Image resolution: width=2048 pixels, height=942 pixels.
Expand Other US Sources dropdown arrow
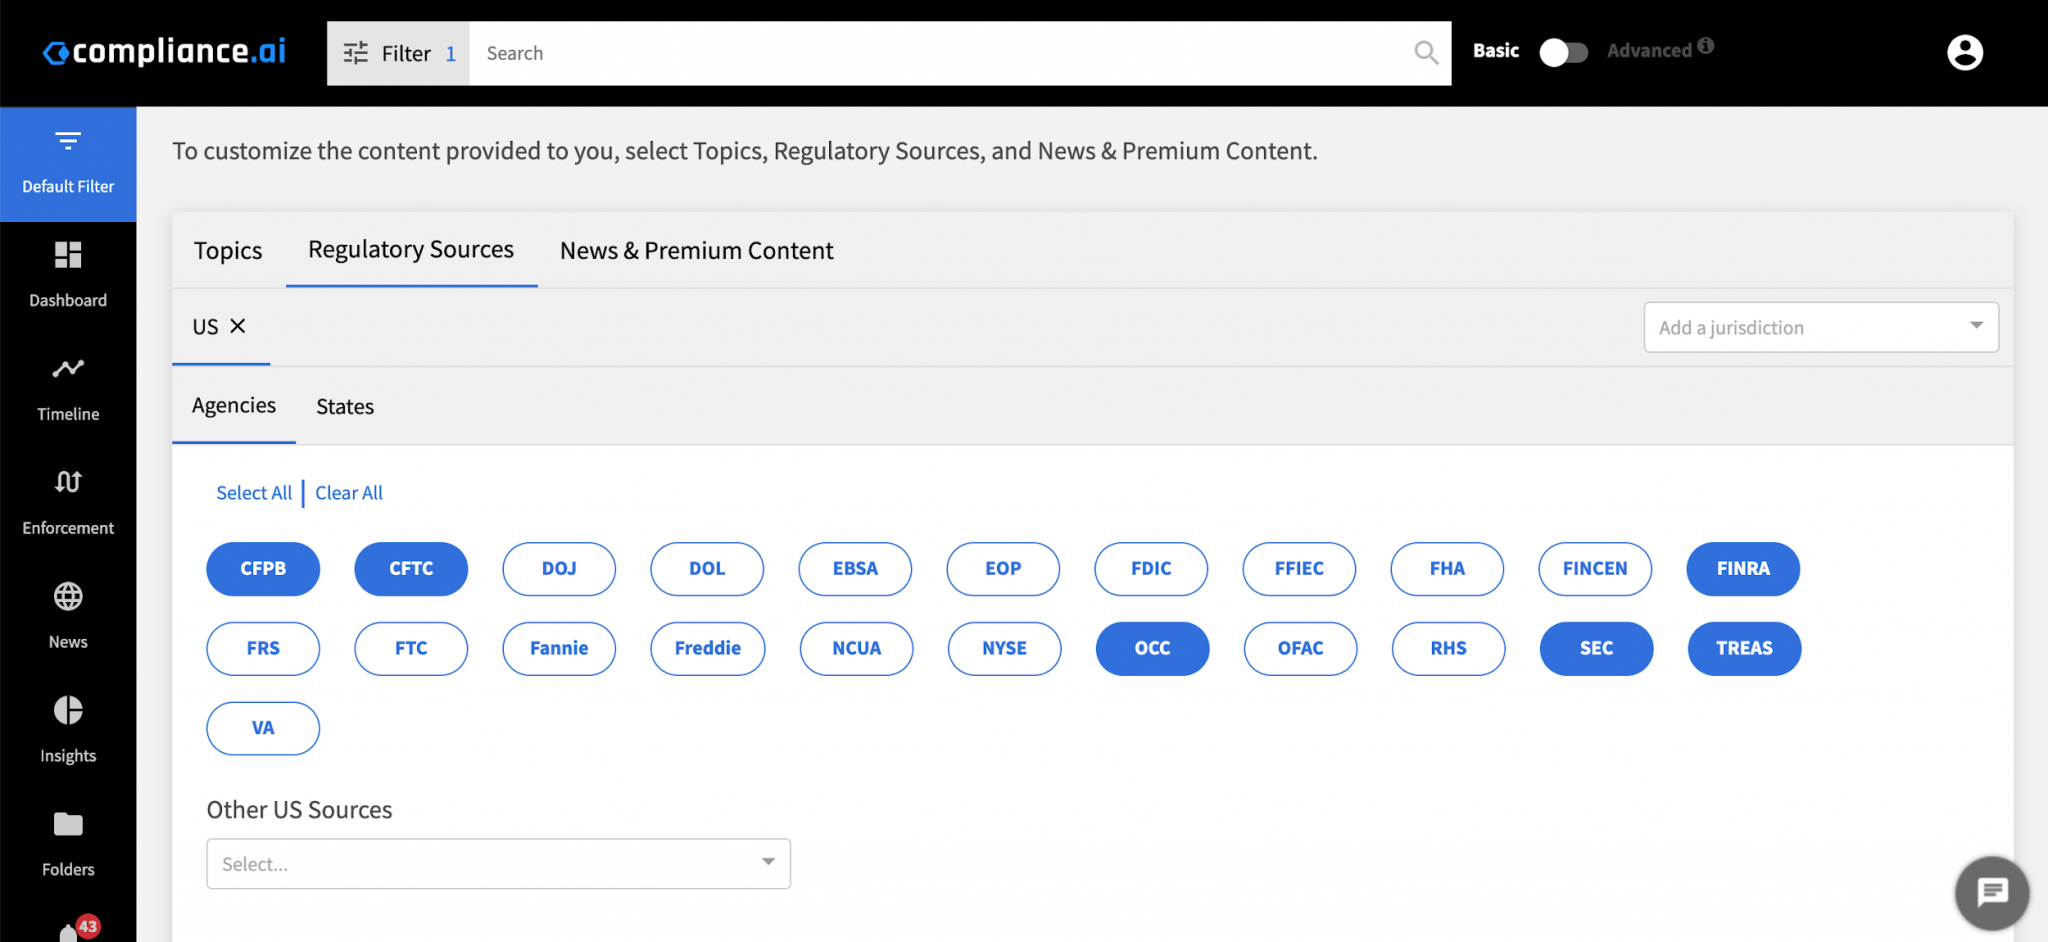(x=768, y=862)
